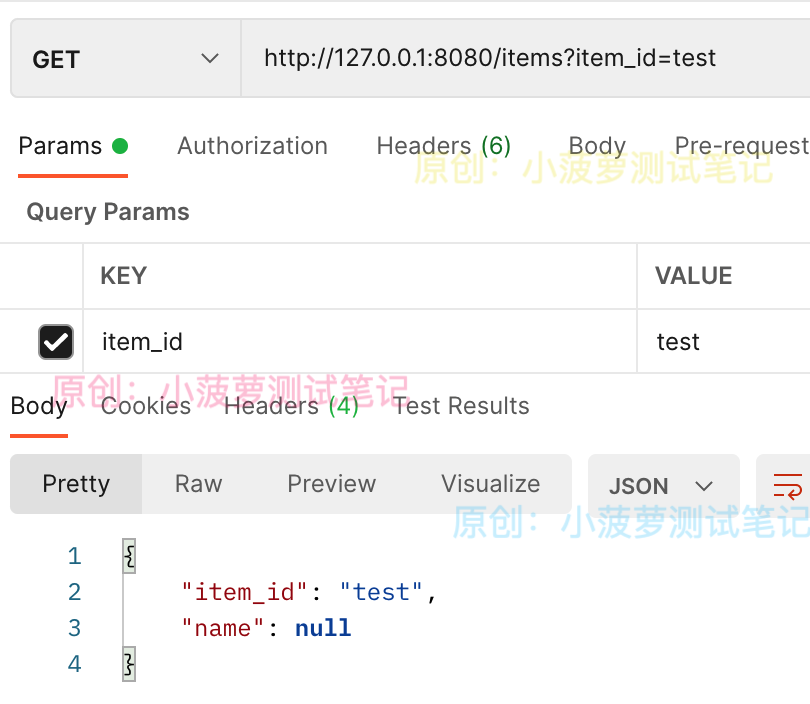810x704 pixels.
Task: Click the Query Params heading
Action: pos(108,212)
